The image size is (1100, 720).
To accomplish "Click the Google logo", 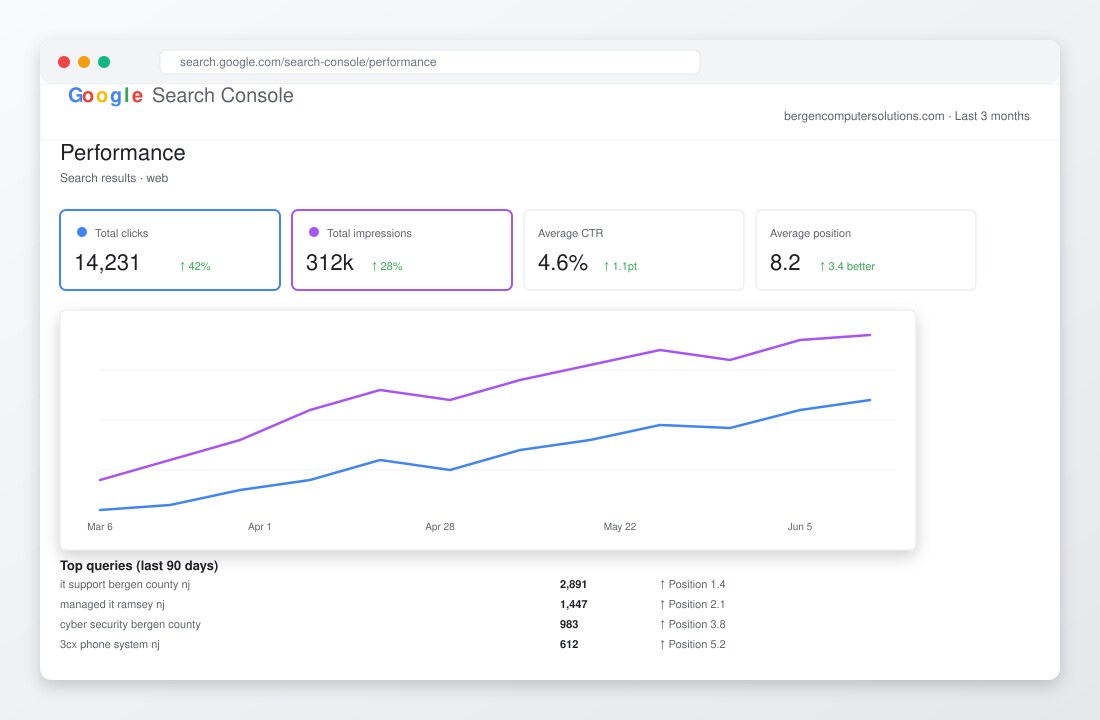I will [x=105, y=95].
